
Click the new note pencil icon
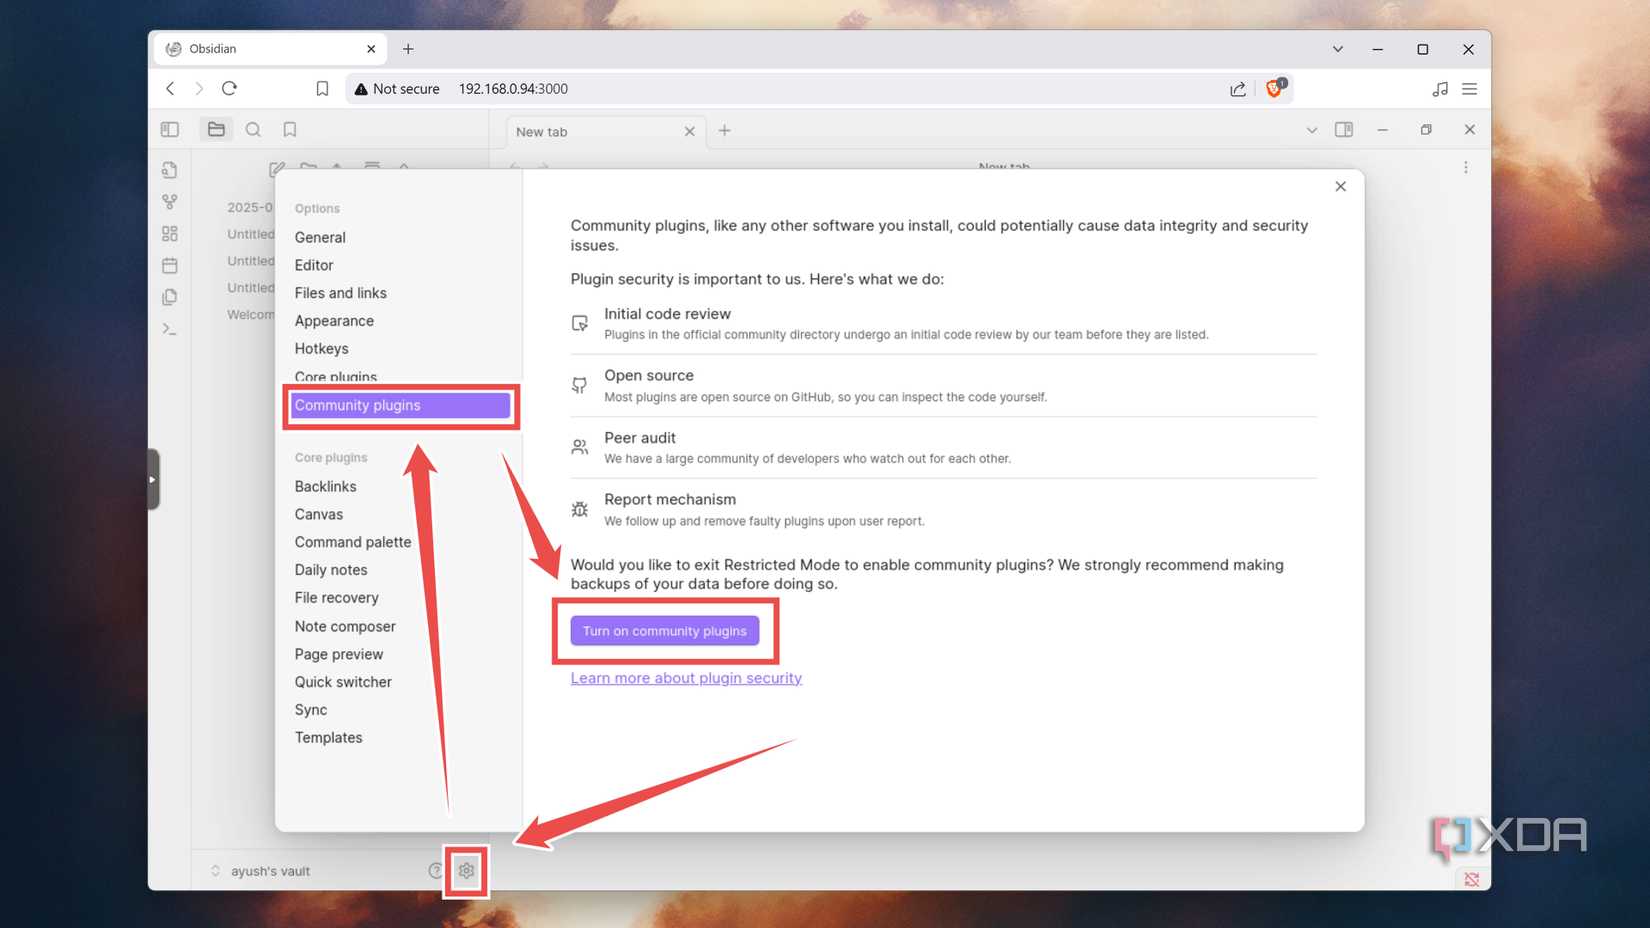(x=277, y=169)
